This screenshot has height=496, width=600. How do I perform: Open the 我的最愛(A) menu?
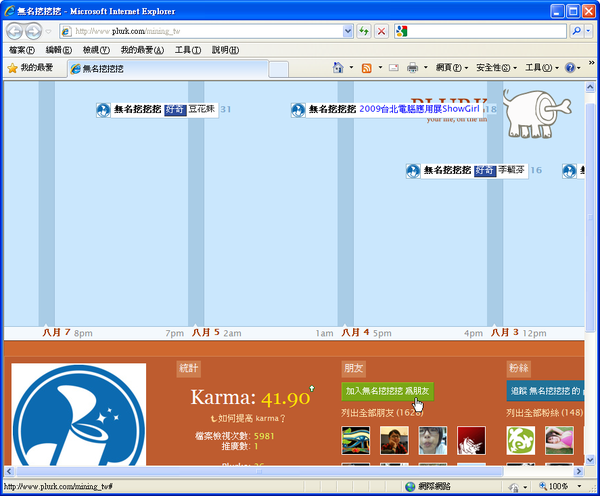click(142, 50)
